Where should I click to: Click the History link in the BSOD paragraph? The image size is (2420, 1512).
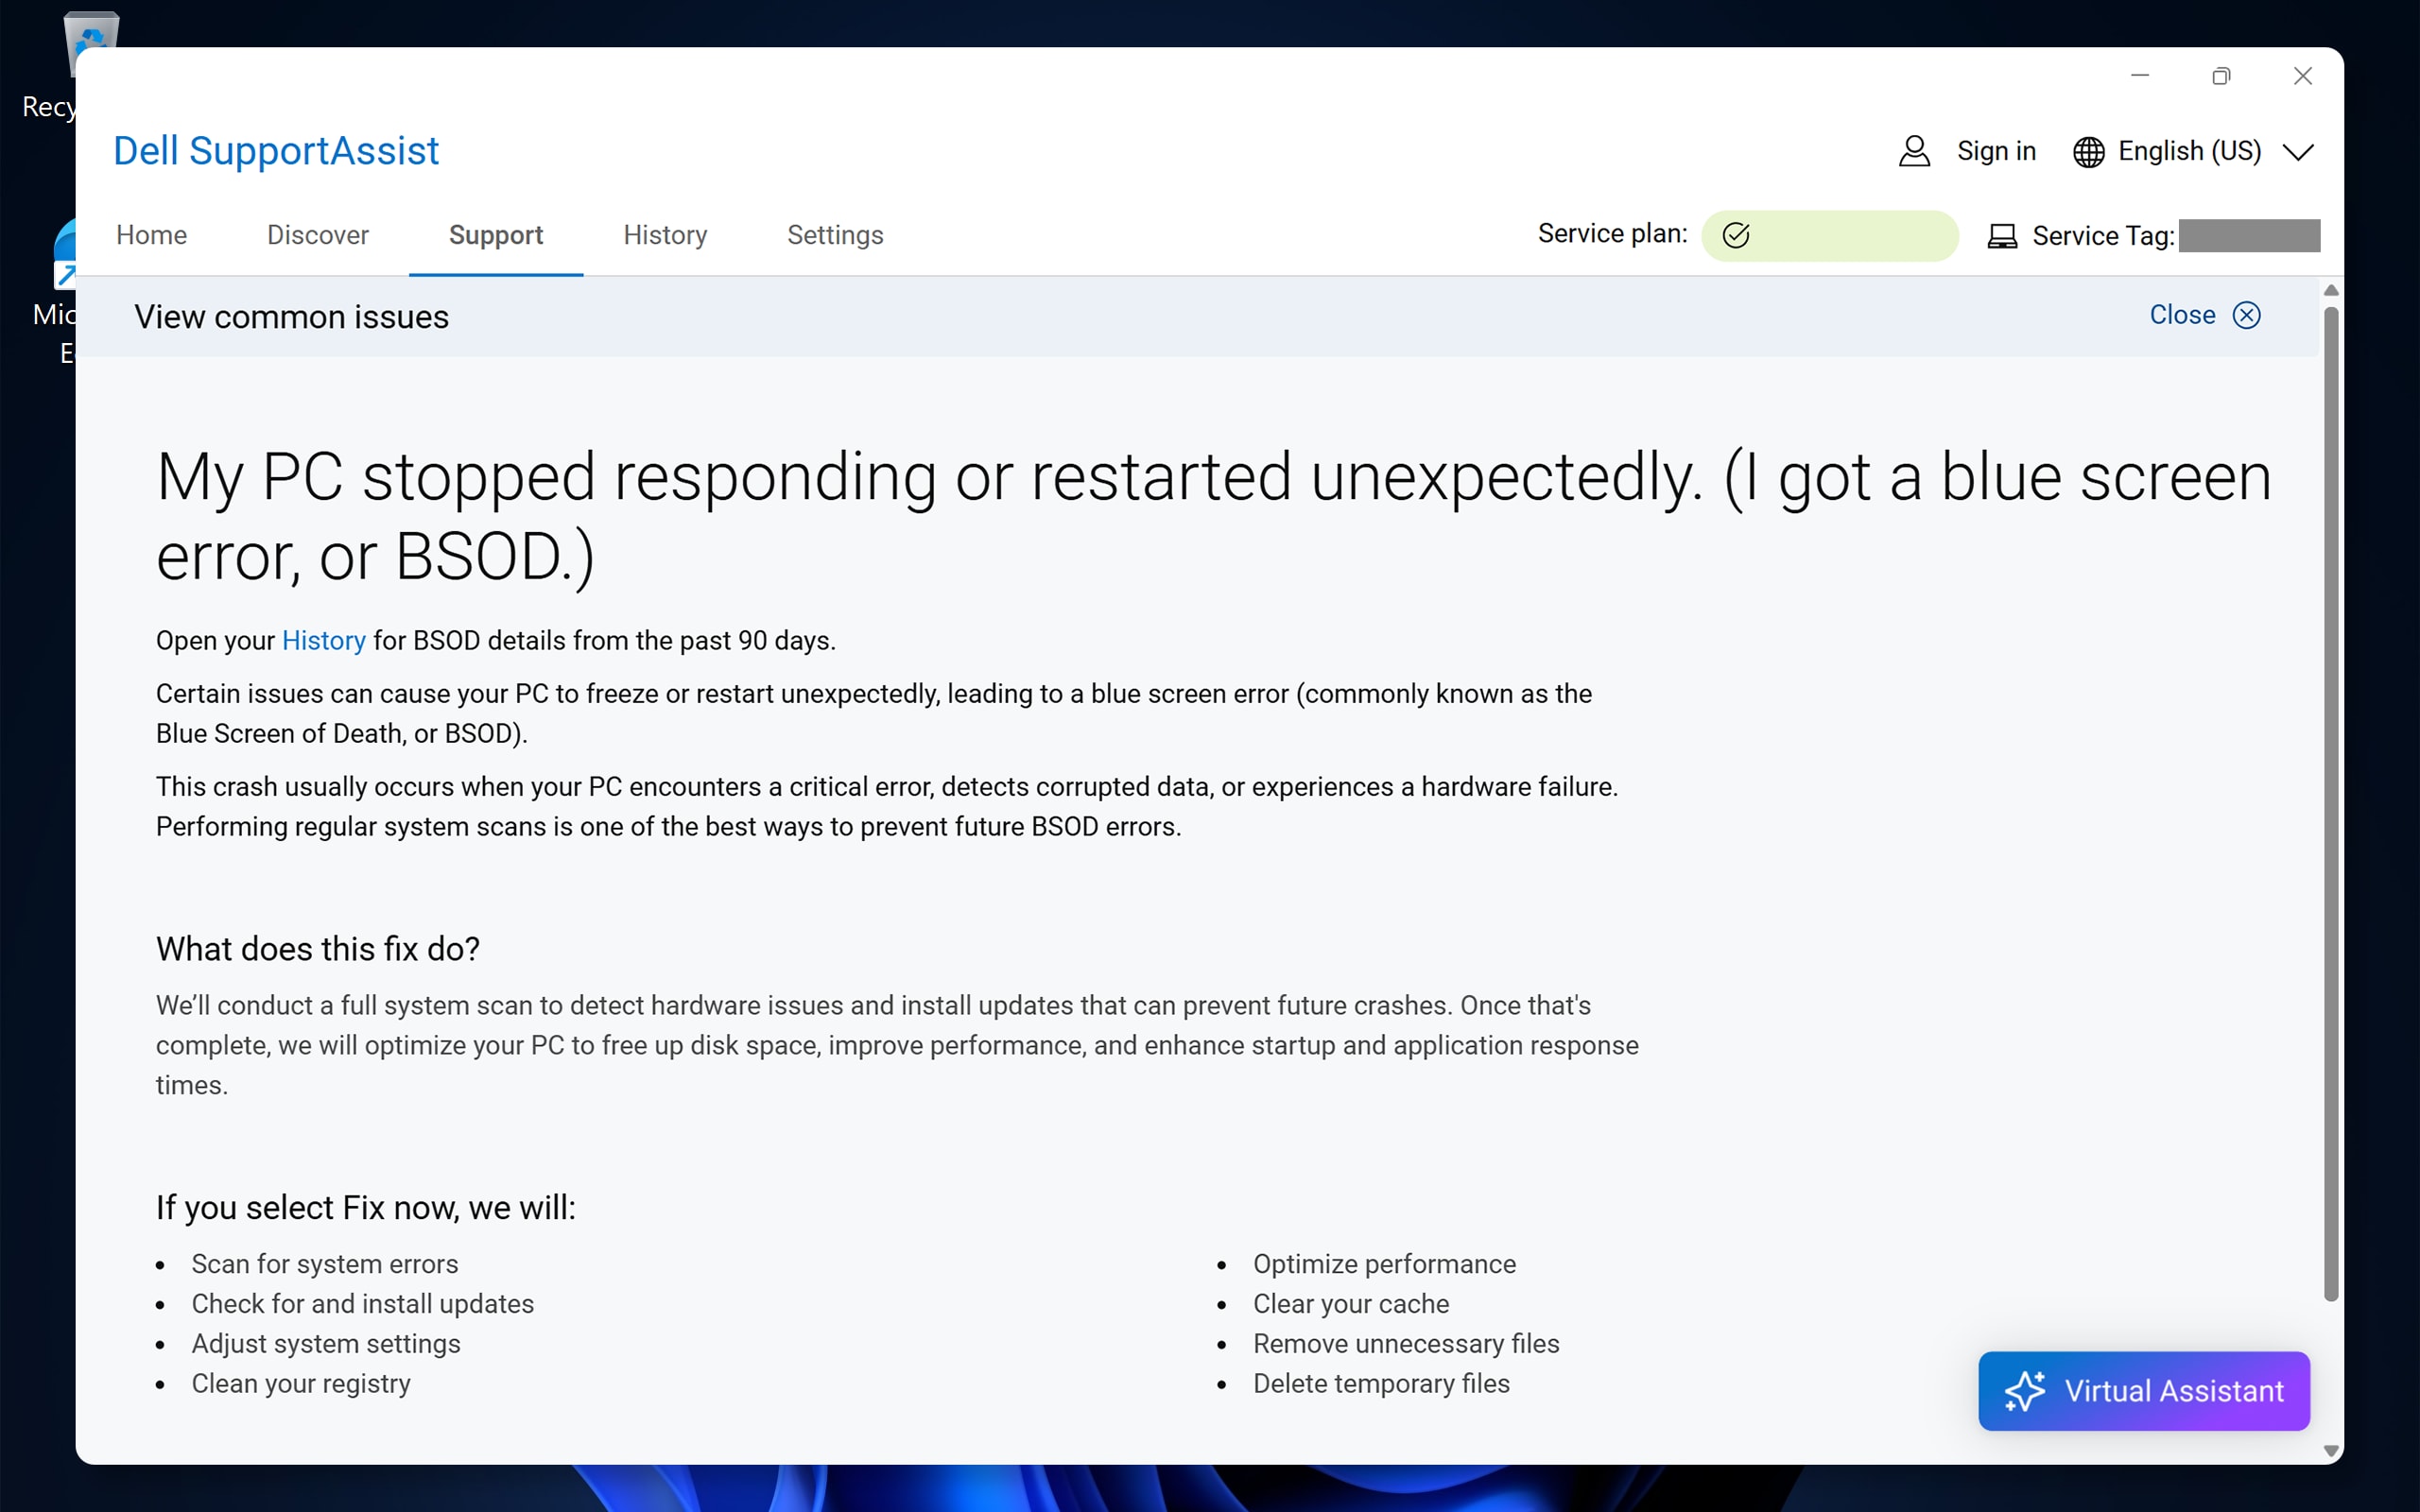point(323,640)
